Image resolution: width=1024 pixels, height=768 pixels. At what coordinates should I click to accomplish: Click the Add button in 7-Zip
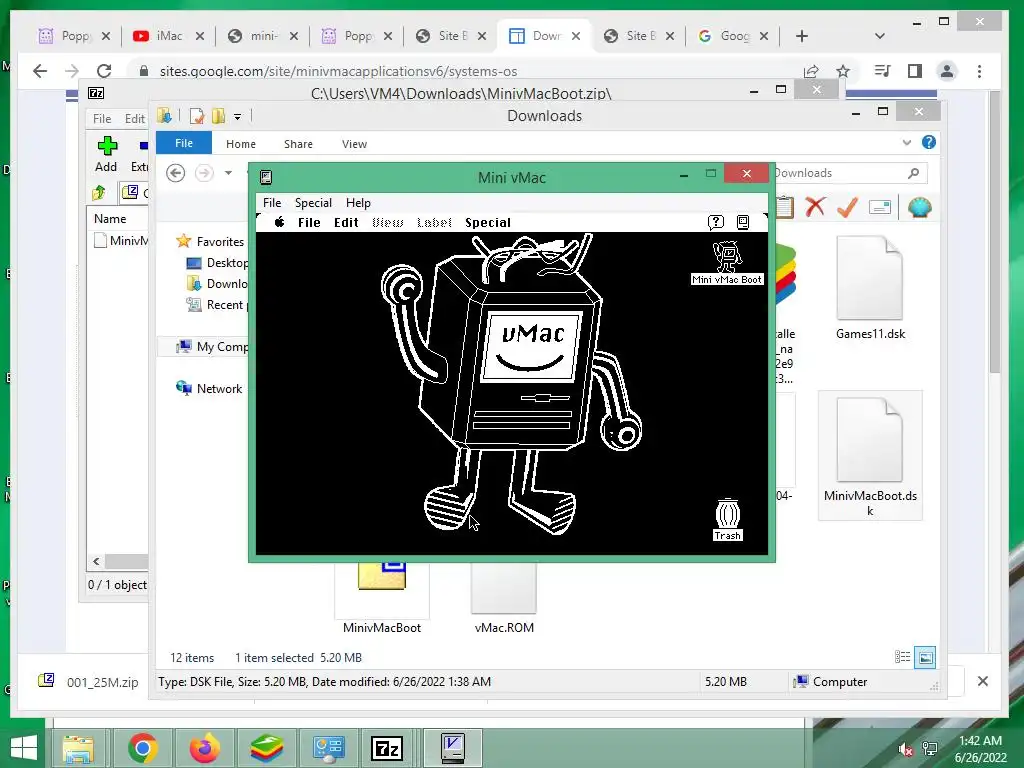click(x=106, y=153)
